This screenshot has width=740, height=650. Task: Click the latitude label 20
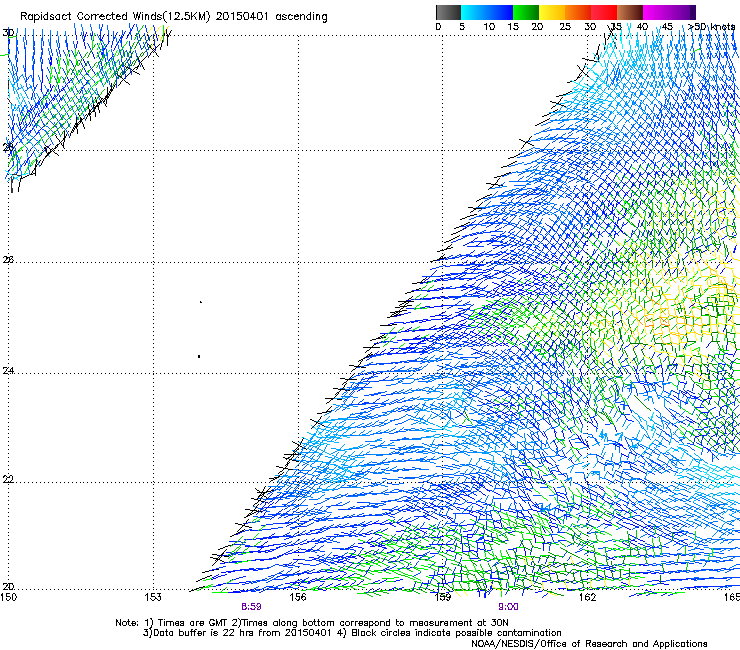[8, 586]
